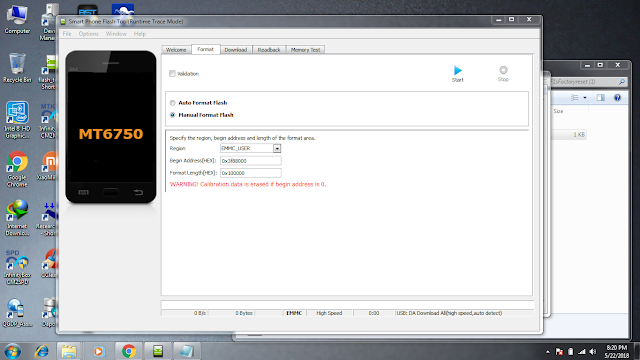This screenshot has height=360, width=640.
Task: Click the Action Center flag tray icon
Action: pyautogui.click(x=559, y=351)
